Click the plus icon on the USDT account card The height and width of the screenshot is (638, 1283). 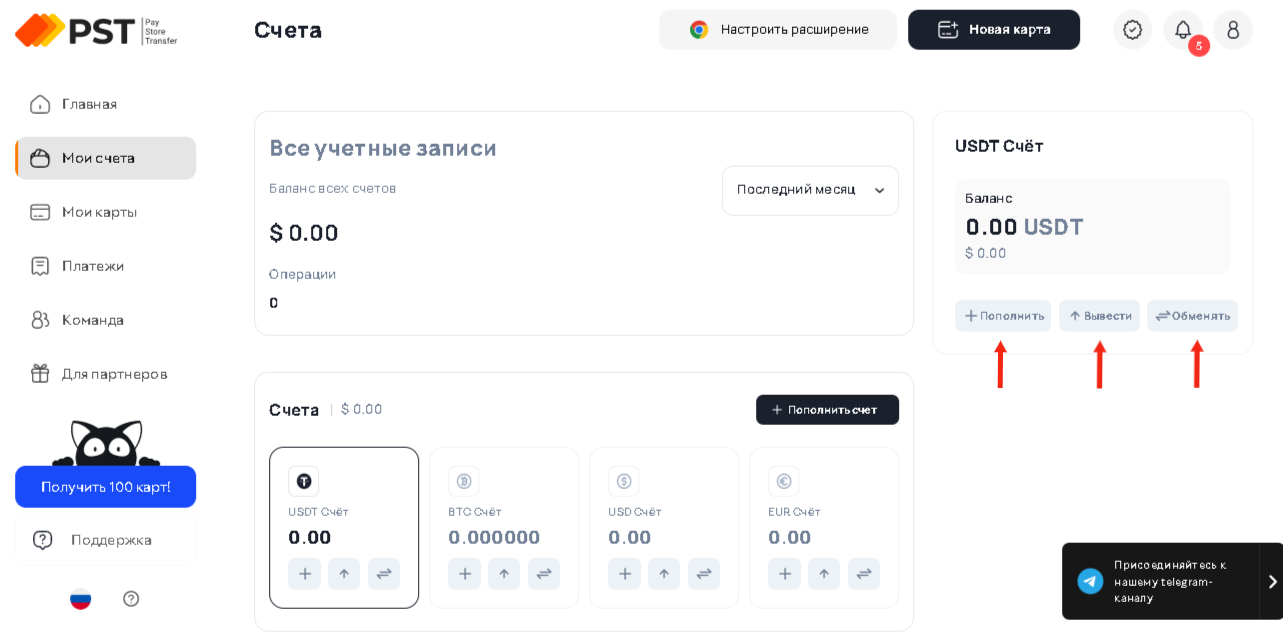click(305, 574)
